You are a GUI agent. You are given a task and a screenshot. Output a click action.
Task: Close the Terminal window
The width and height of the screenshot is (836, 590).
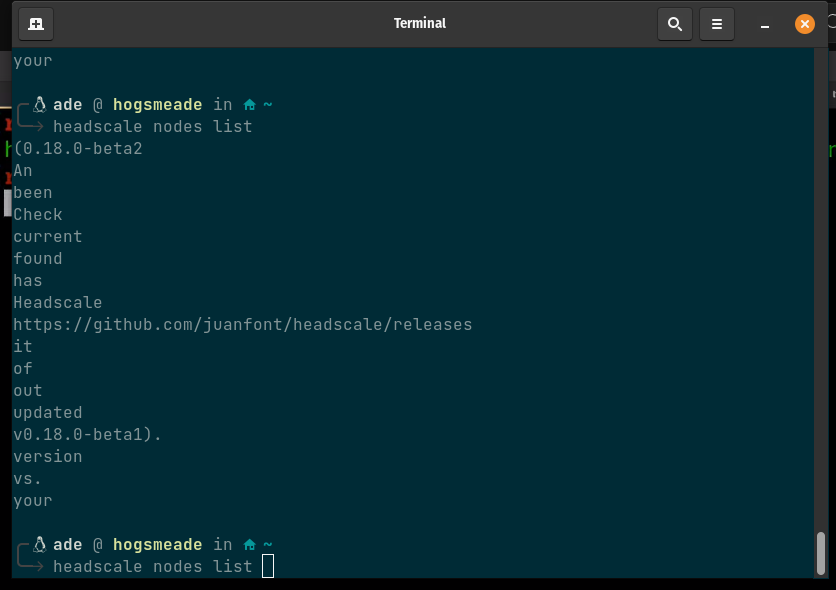(x=805, y=24)
